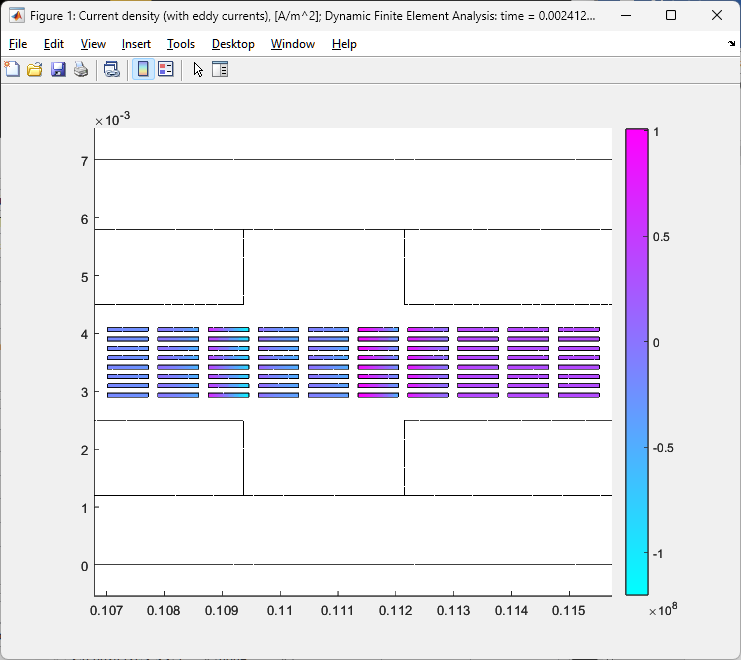
Task: Open the File menu
Action: coord(18,44)
